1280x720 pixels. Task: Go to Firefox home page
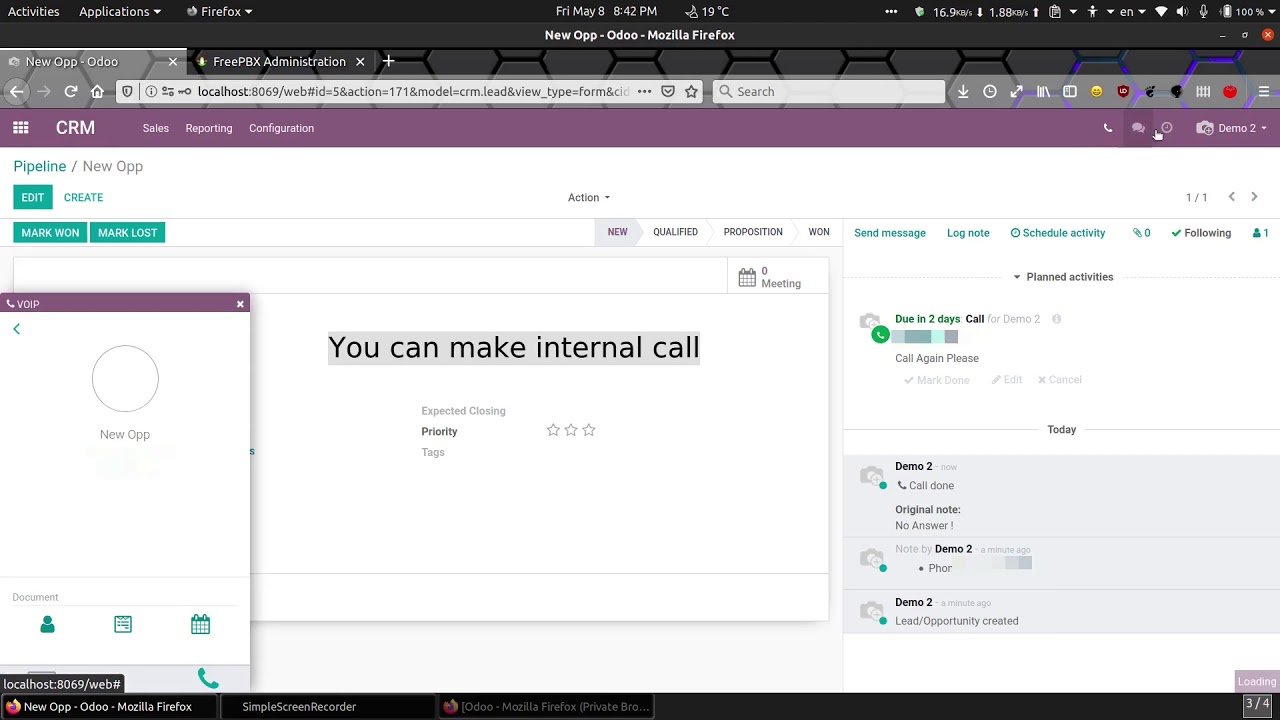(x=97, y=91)
